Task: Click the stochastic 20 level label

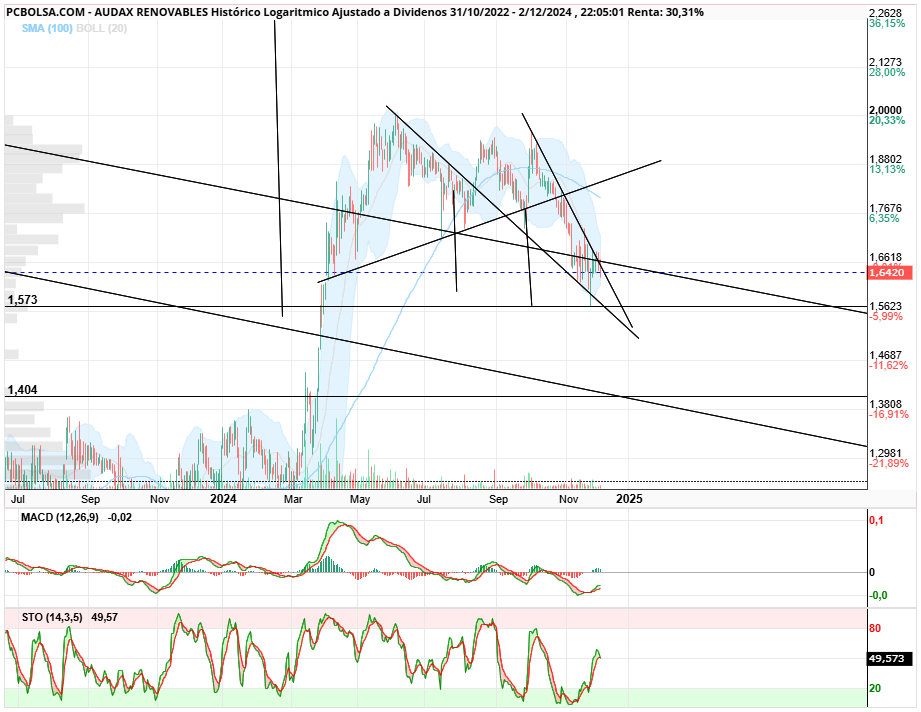Action: [x=875, y=688]
